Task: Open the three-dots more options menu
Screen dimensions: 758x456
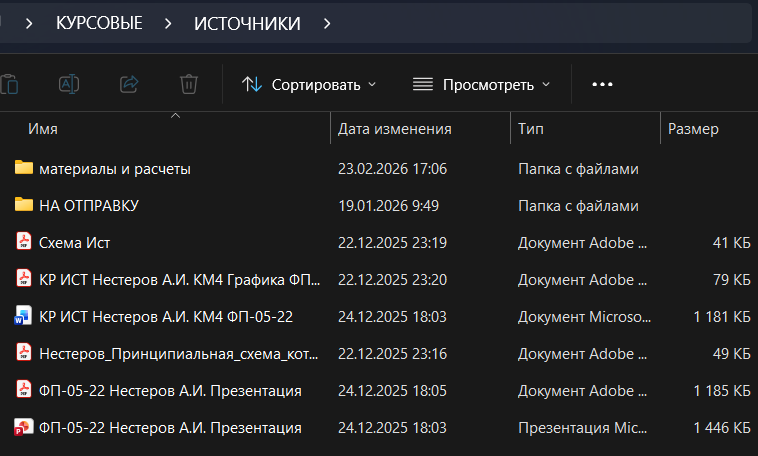Action: point(602,84)
